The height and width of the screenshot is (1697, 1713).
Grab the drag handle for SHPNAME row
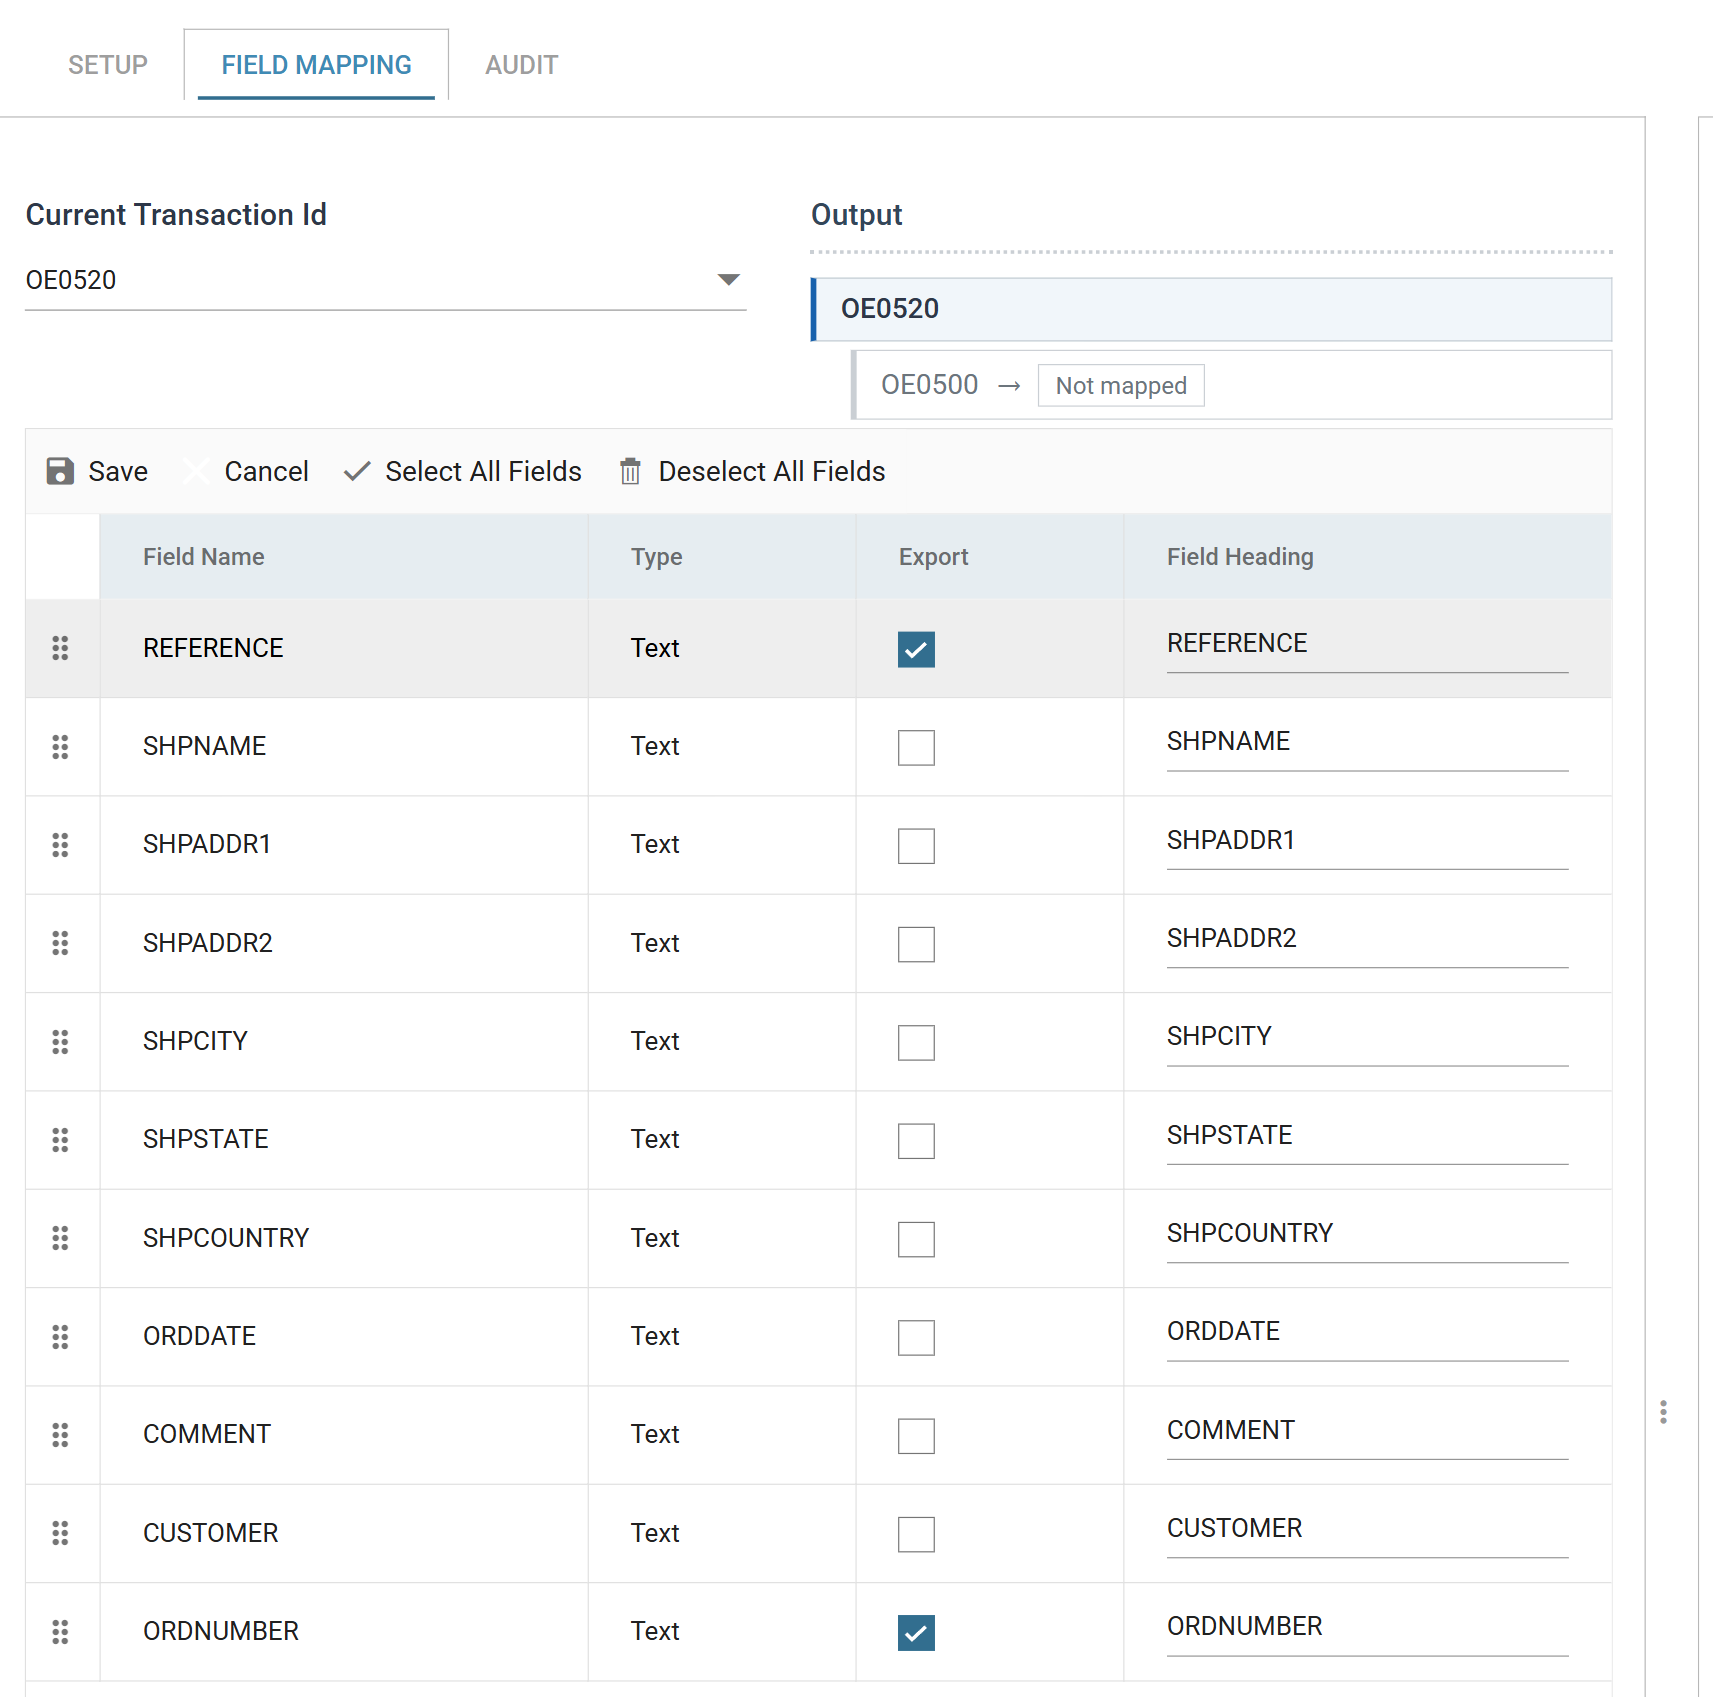click(x=60, y=746)
